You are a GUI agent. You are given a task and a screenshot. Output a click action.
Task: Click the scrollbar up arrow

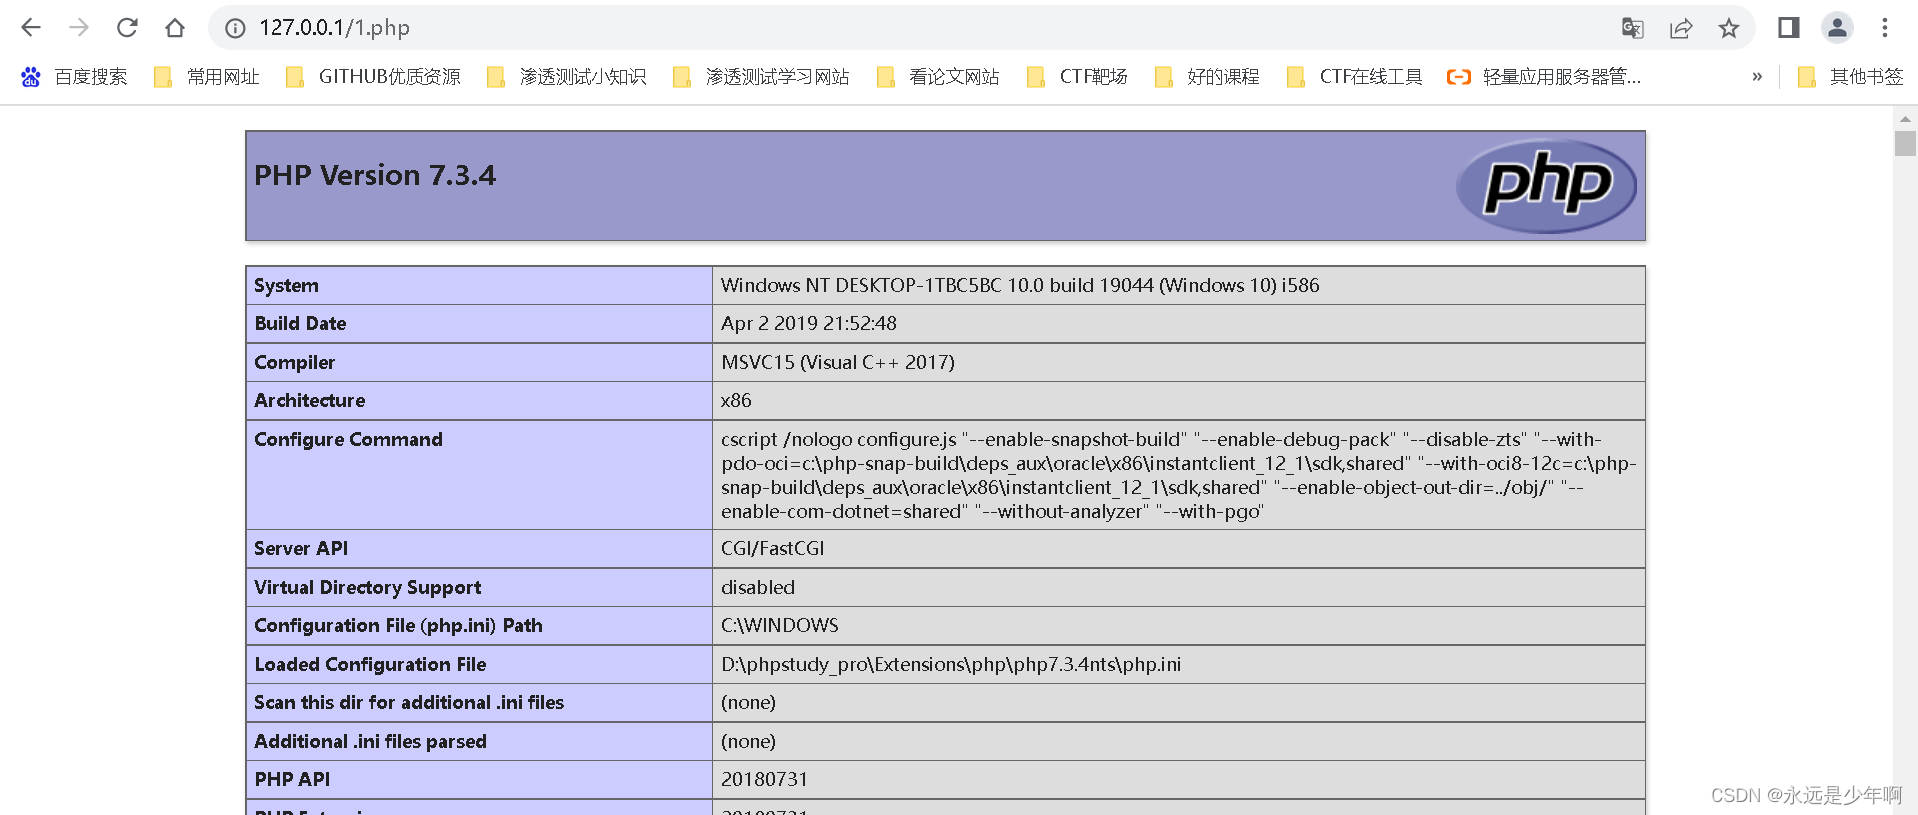coord(1905,119)
